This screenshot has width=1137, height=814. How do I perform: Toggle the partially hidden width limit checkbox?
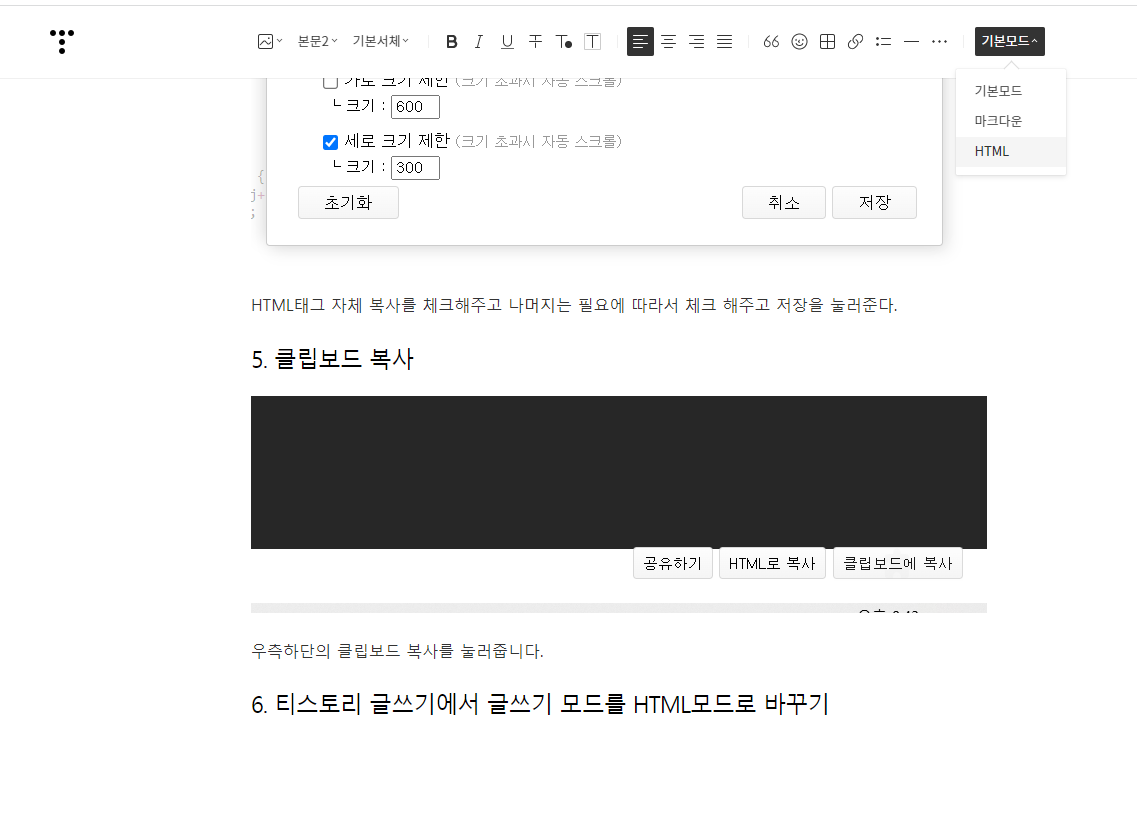pos(330,82)
